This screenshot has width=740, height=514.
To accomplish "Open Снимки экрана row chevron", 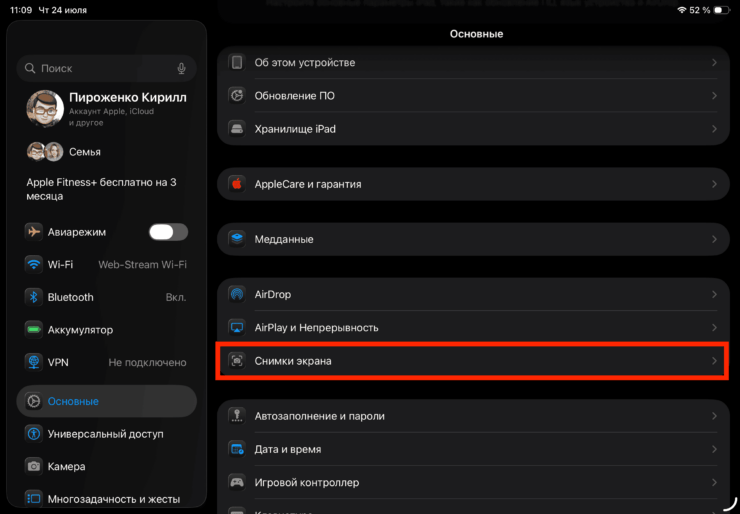I will (714, 360).
